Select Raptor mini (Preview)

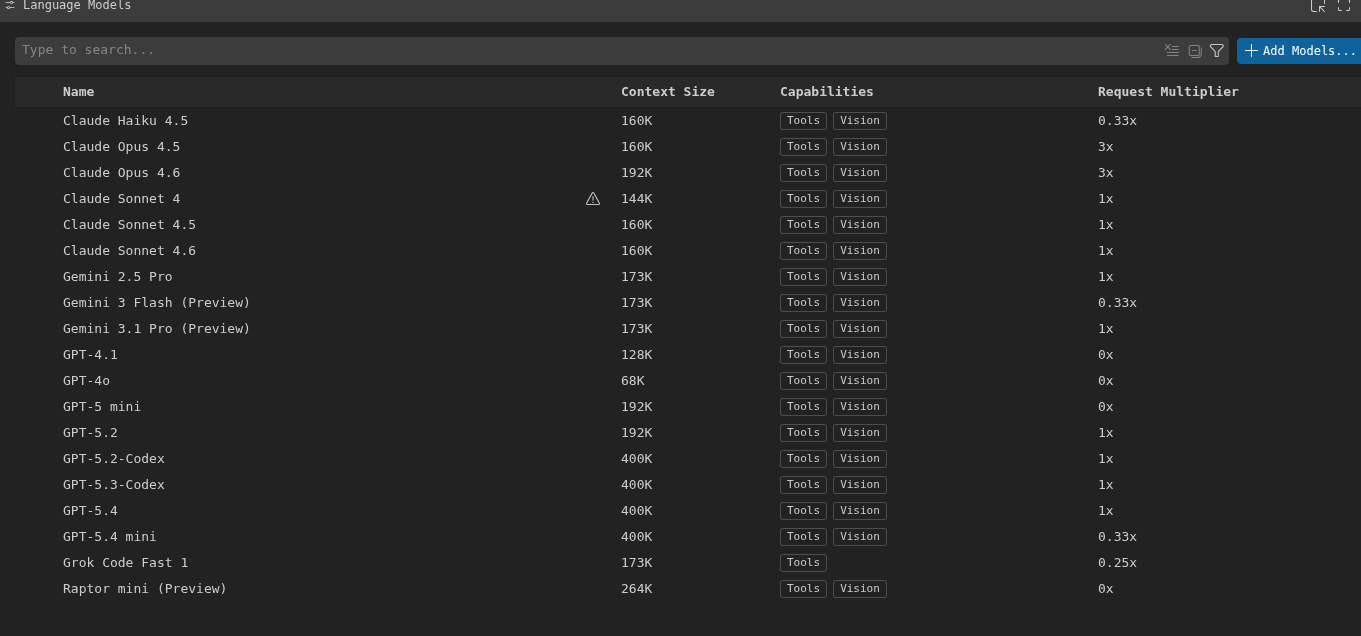[x=145, y=589]
